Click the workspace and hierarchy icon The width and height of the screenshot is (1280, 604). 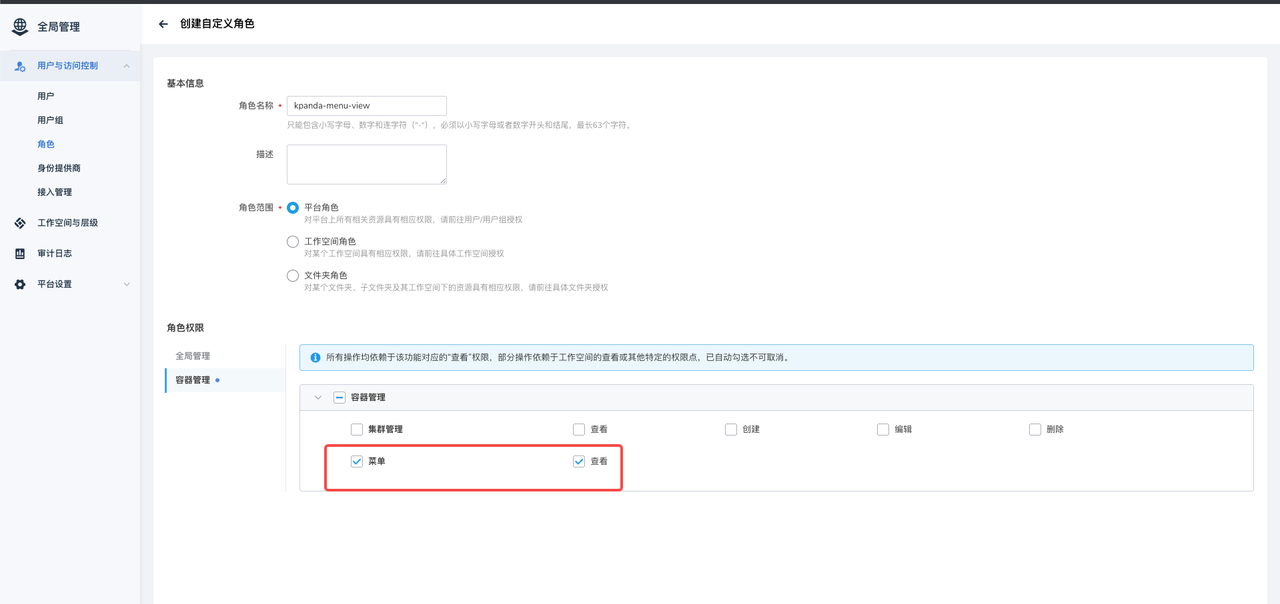(x=20, y=223)
